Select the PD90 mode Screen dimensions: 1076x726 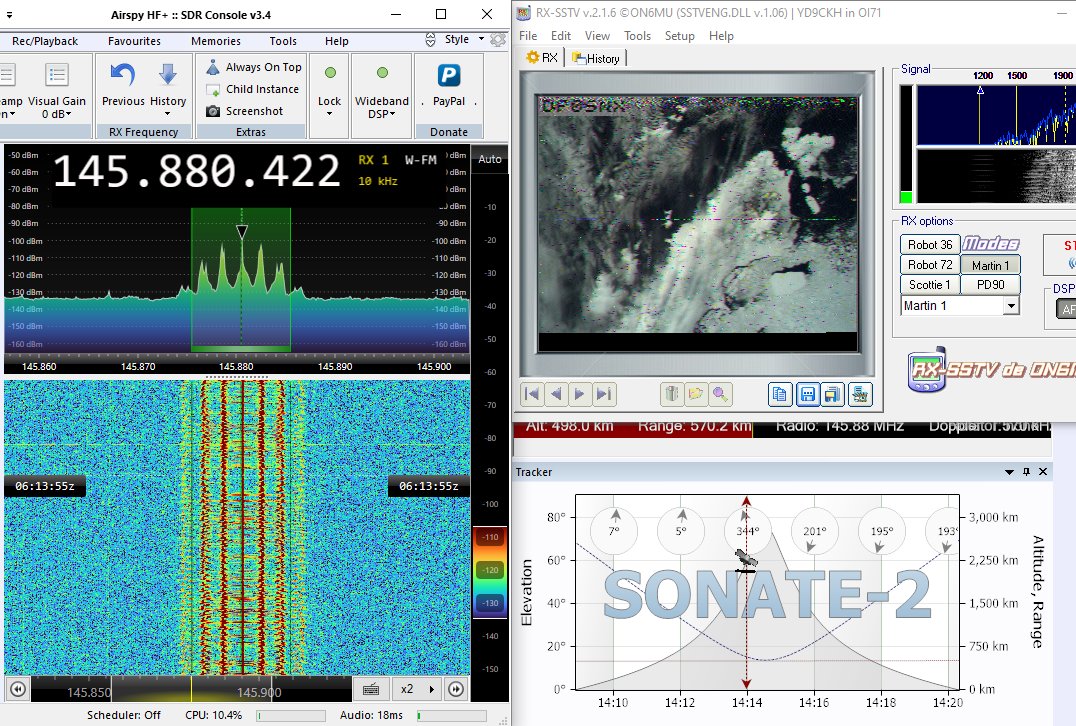point(990,285)
